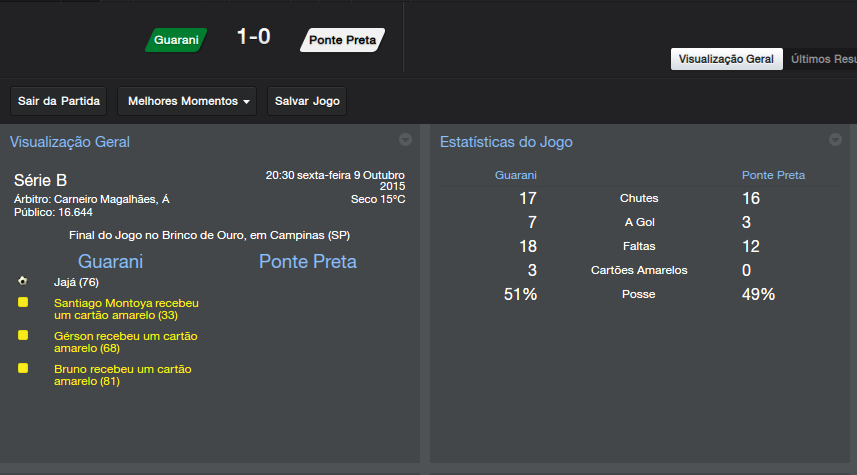The width and height of the screenshot is (857, 475).
Task: Switch to the Últimos Resultados tab
Action: pyautogui.click(x=823, y=59)
